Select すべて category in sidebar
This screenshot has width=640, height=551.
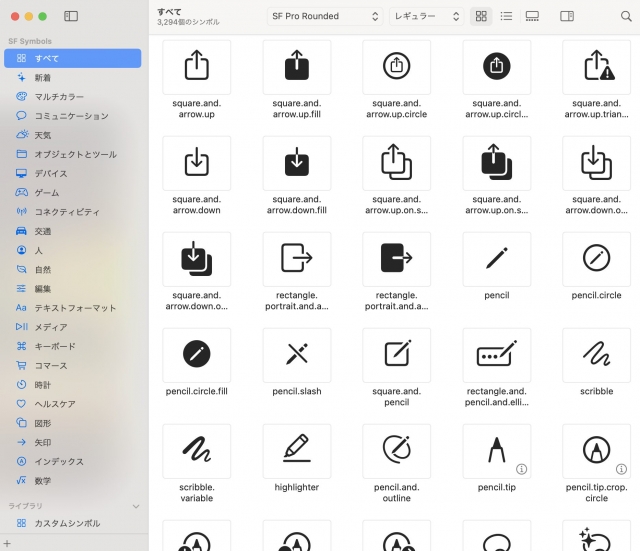point(73,58)
